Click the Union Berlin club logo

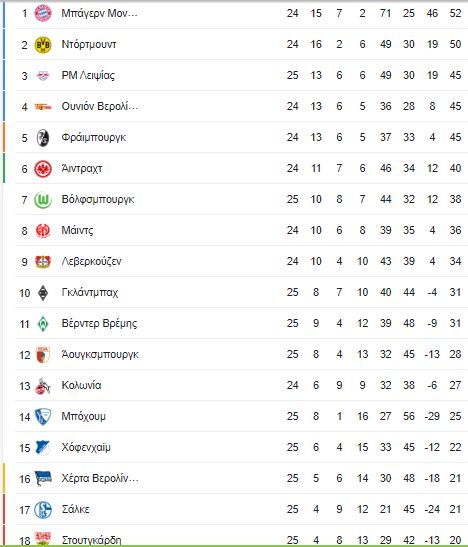tap(43, 107)
